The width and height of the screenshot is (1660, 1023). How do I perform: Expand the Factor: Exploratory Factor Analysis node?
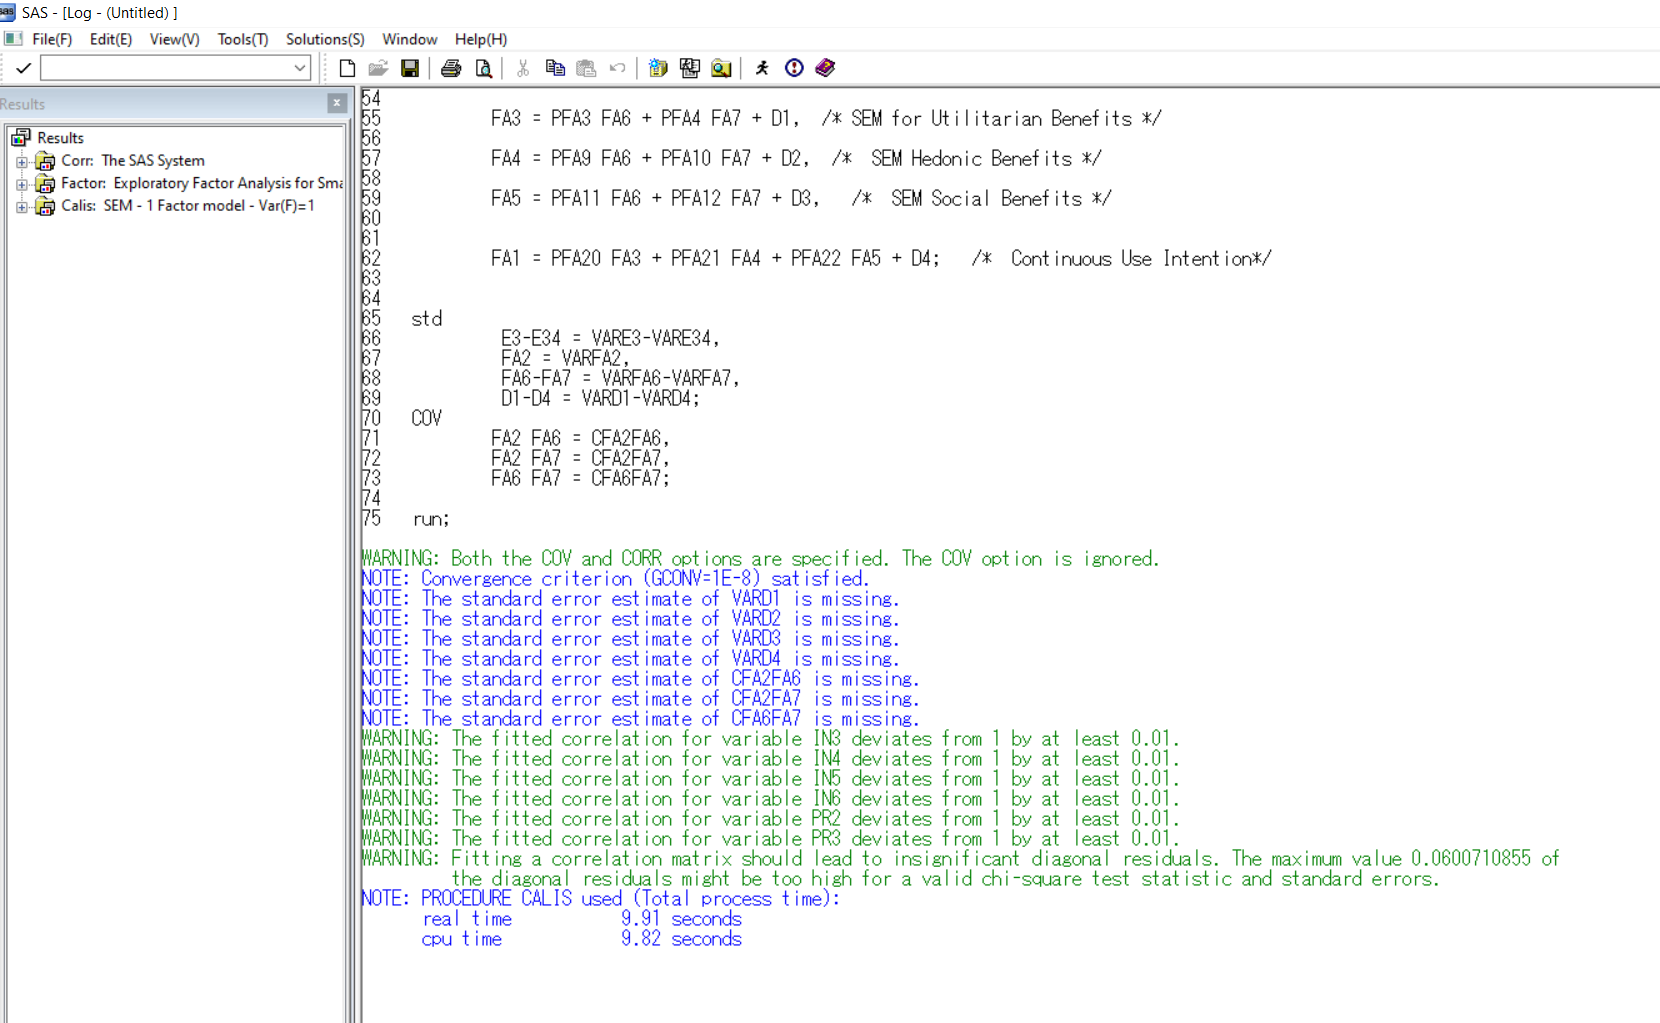pyautogui.click(x=21, y=184)
